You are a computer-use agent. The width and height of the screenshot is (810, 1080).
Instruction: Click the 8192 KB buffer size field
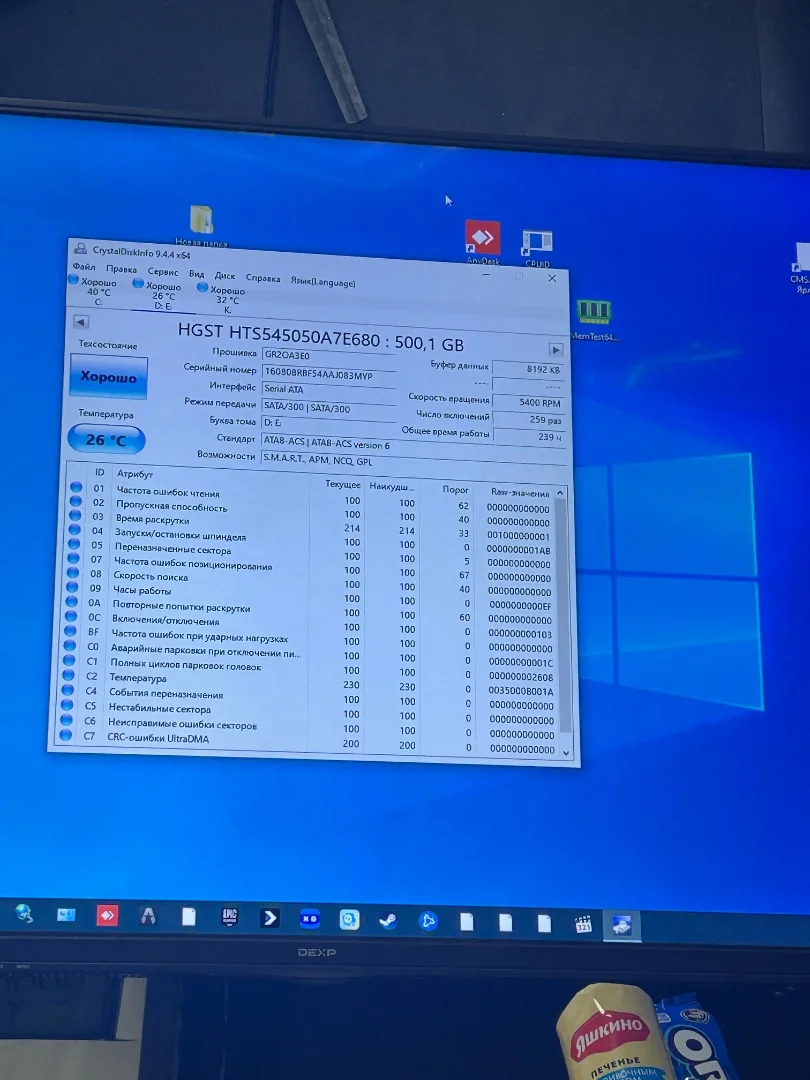point(529,369)
